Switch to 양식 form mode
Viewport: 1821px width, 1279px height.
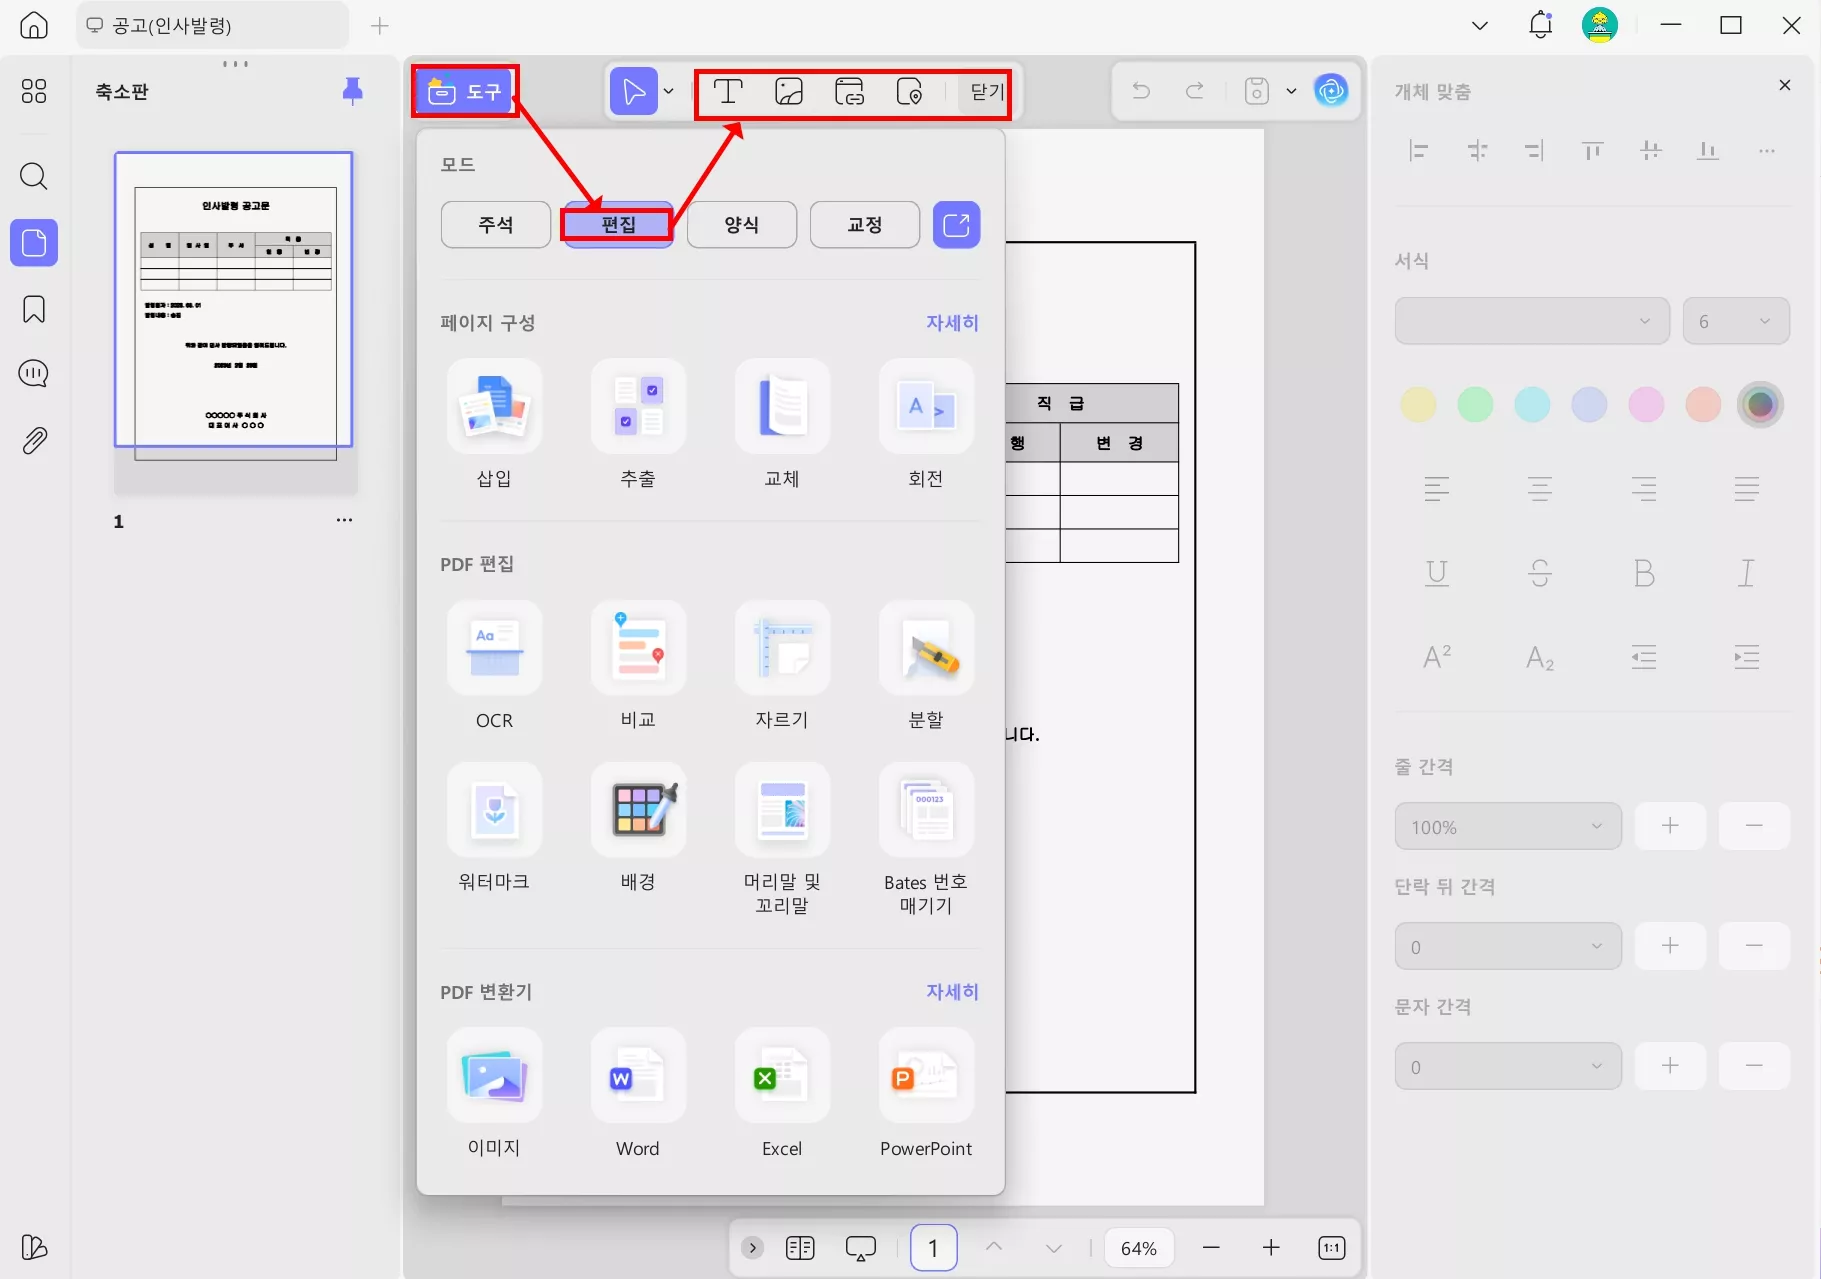click(742, 225)
